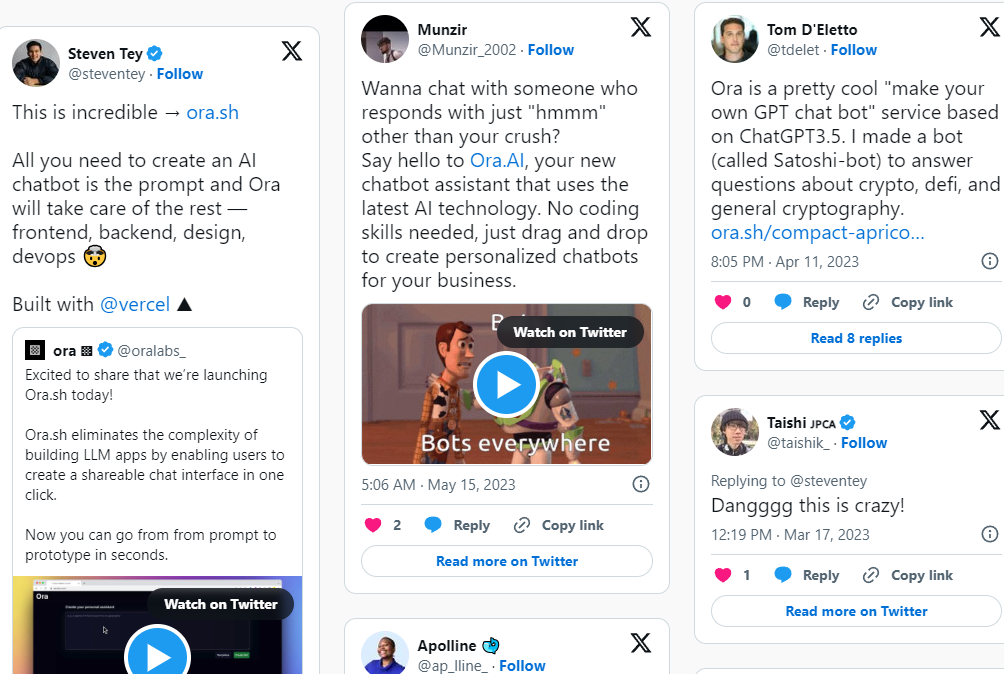
Task: Like Munzir's tweet with heart icon
Action: coord(373,526)
